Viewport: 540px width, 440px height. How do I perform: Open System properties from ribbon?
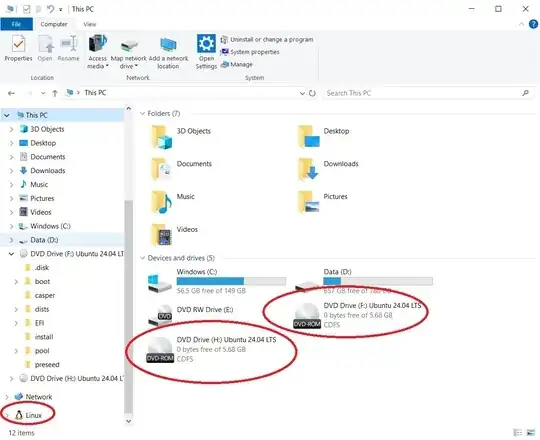coord(250,52)
